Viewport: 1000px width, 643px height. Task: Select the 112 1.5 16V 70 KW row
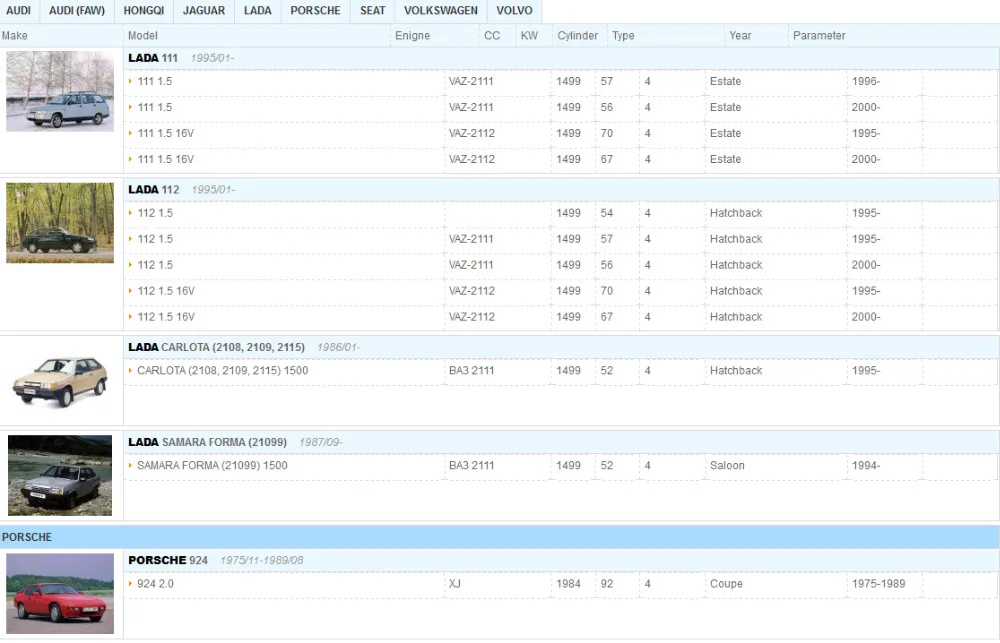pyautogui.click(x=561, y=291)
